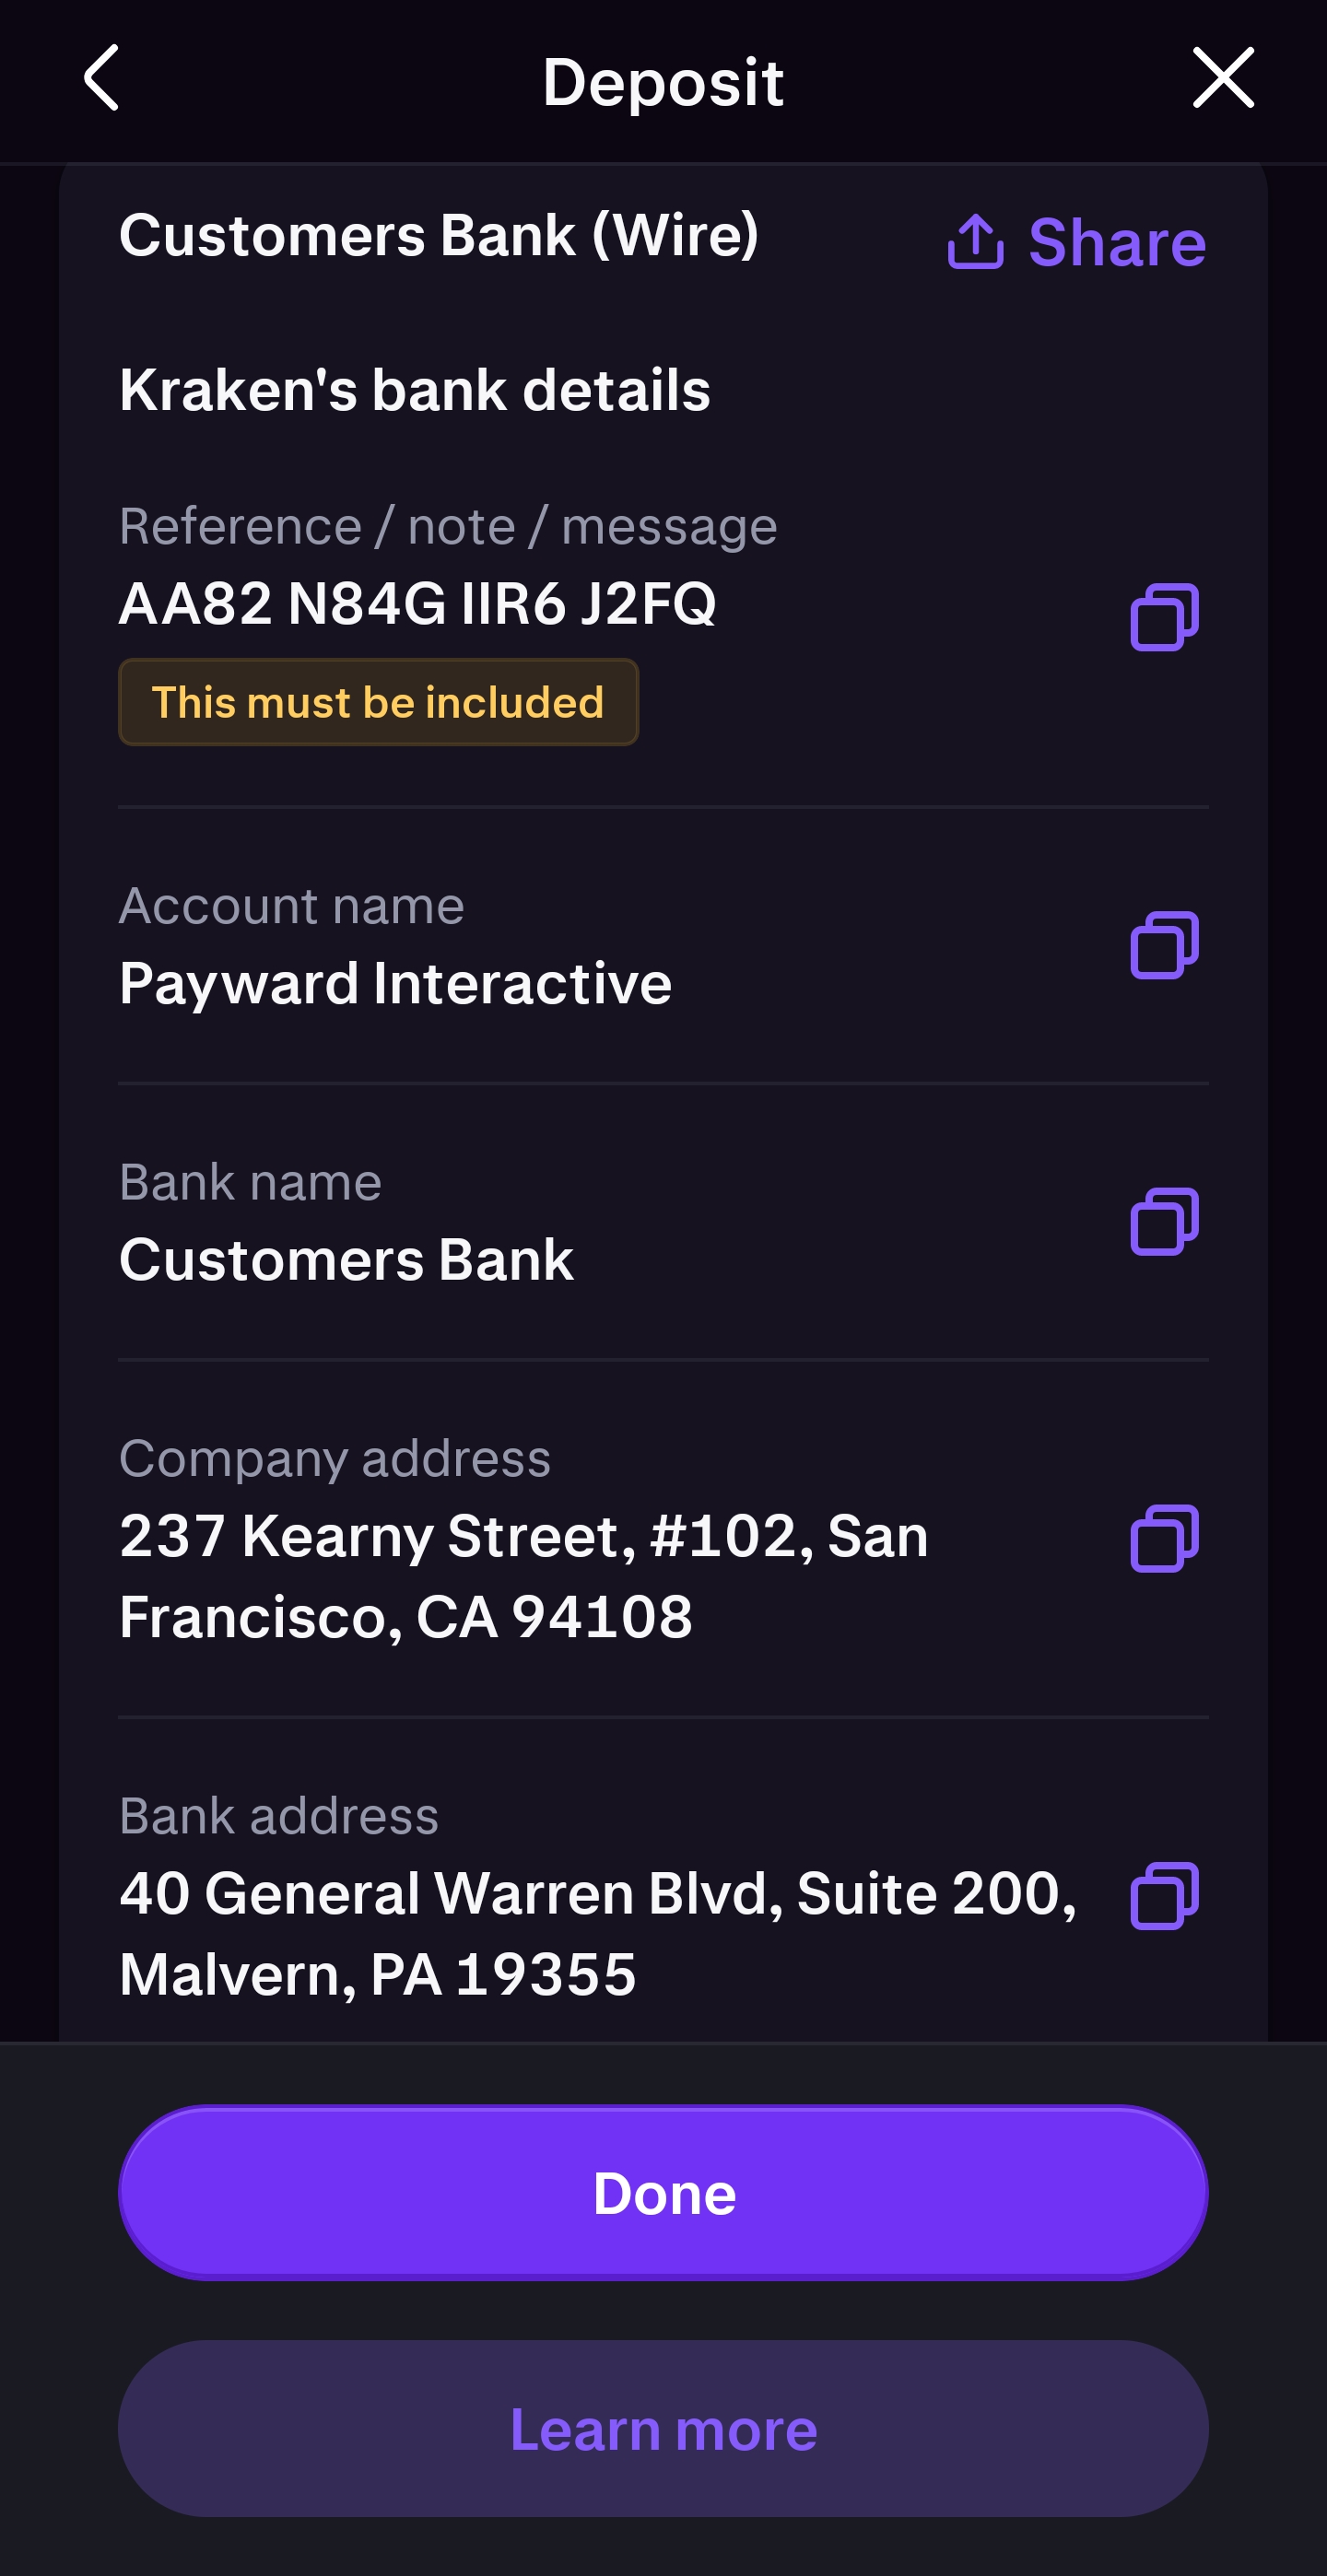Tap the Share text link
The image size is (1327, 2576).
pos(1117,243)
